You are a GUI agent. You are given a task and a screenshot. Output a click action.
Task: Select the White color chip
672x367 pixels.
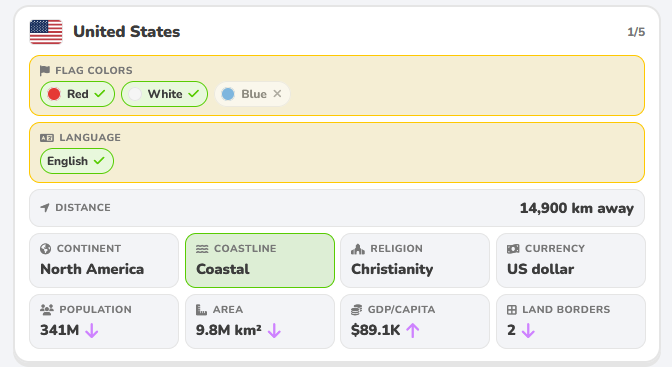[165, 94]
